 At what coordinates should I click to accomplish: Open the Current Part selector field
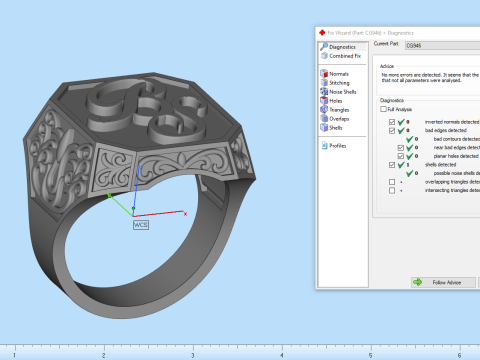(x=442, y=46)
